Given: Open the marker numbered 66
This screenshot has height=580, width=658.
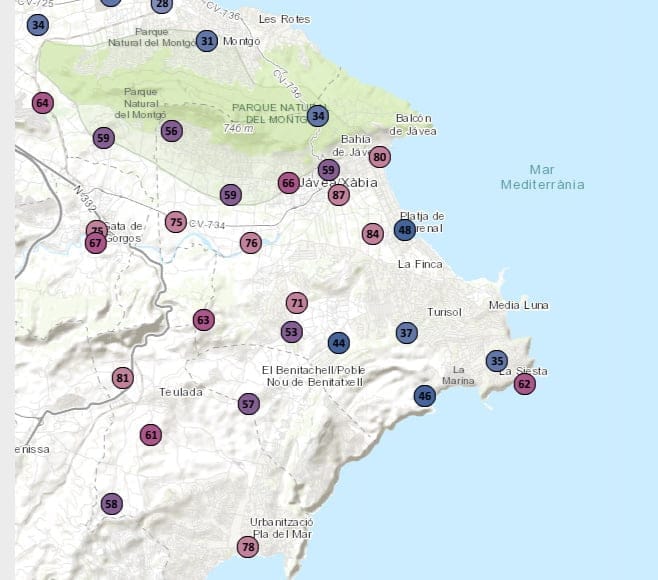Looking at the screenshot, I should [289, 183].
